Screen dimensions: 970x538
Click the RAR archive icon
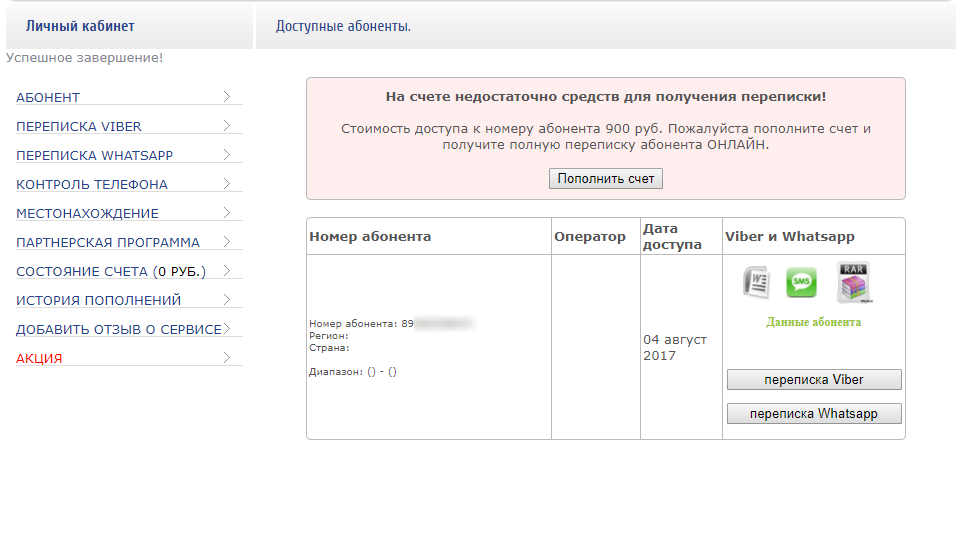tap(853, 282)
